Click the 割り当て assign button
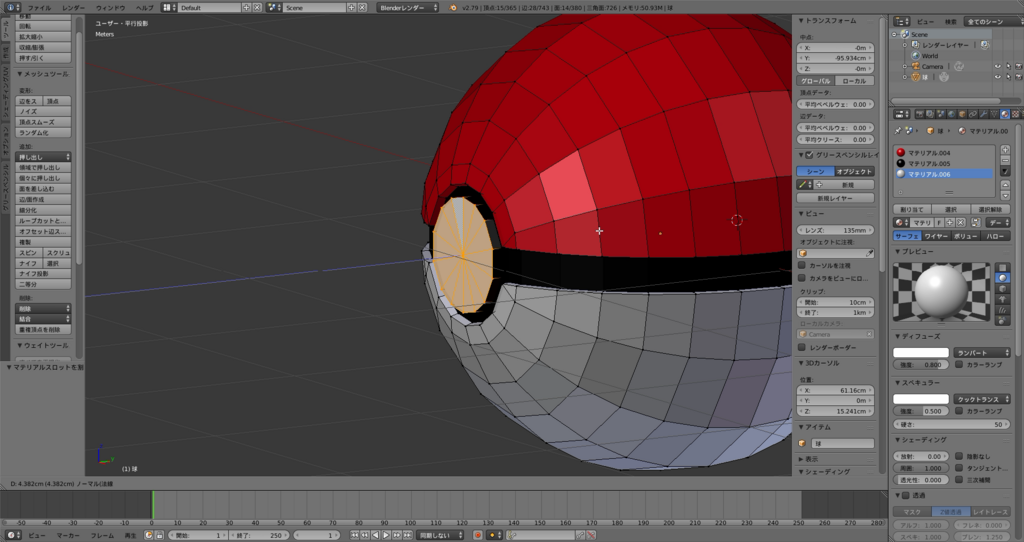Screen dimensions: 1024x542 coord(911,208)
